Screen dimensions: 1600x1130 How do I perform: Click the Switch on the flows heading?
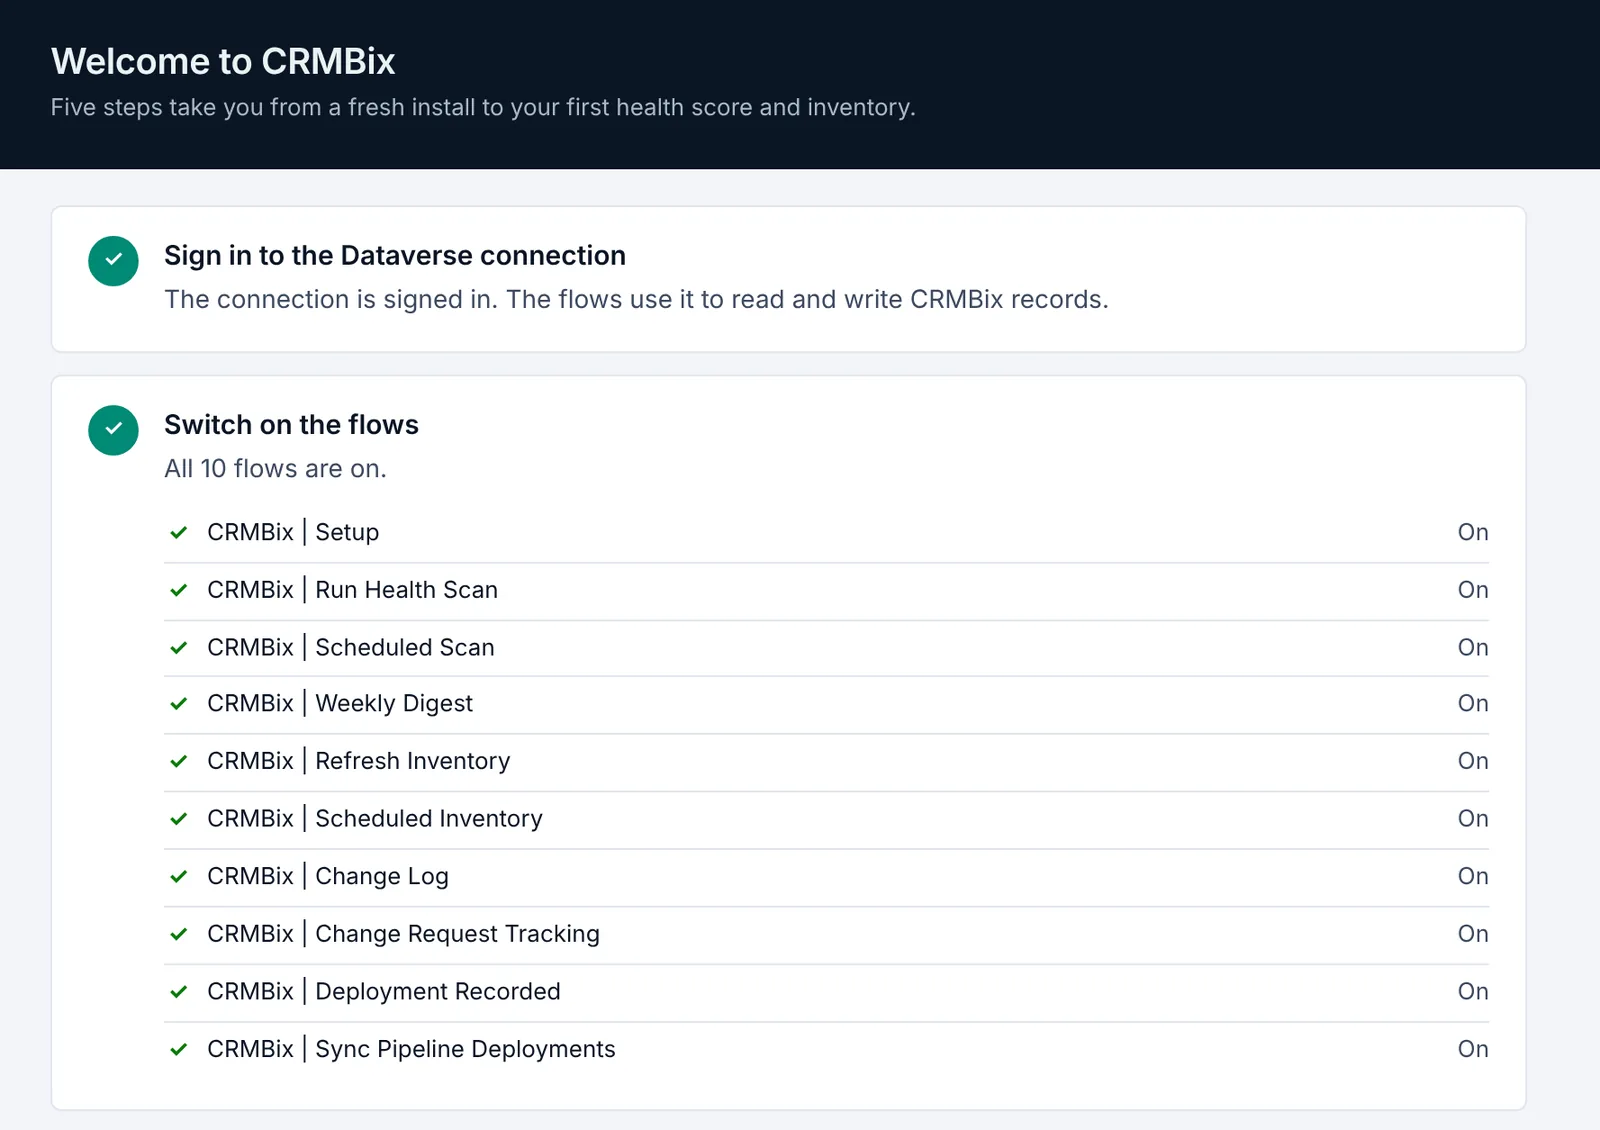coord(291,425)
